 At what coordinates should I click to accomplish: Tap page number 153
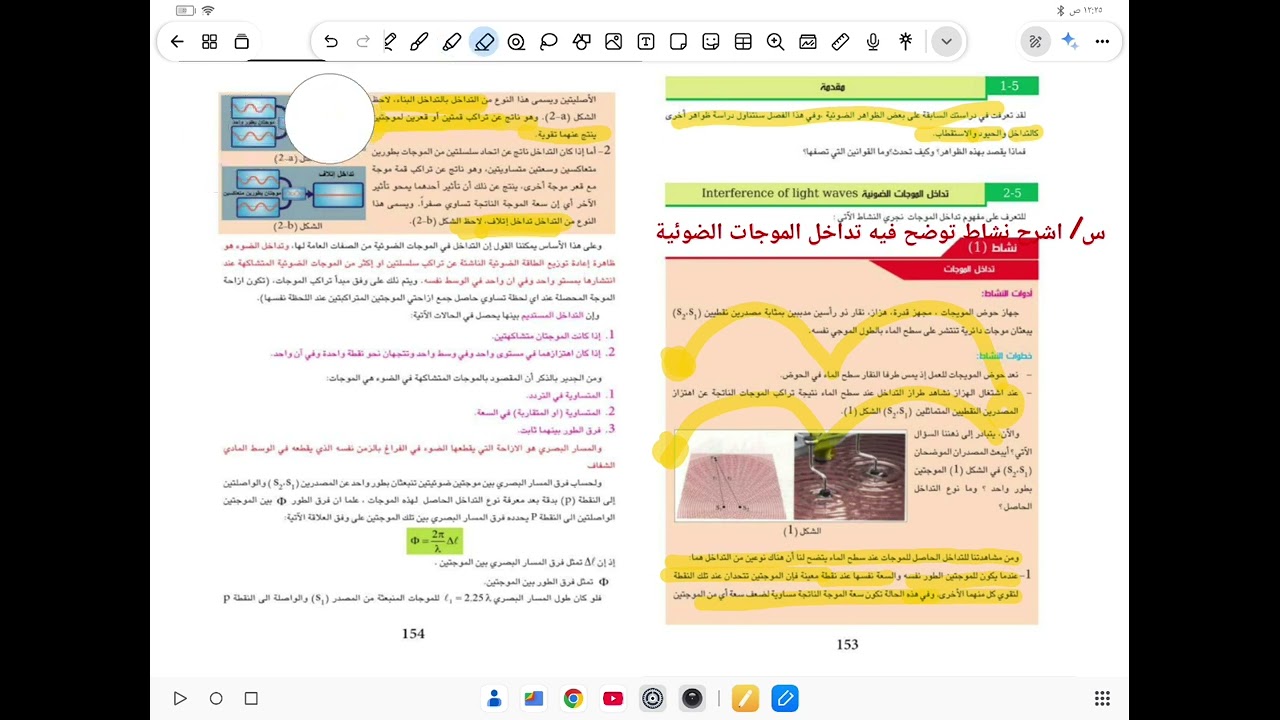847,644
